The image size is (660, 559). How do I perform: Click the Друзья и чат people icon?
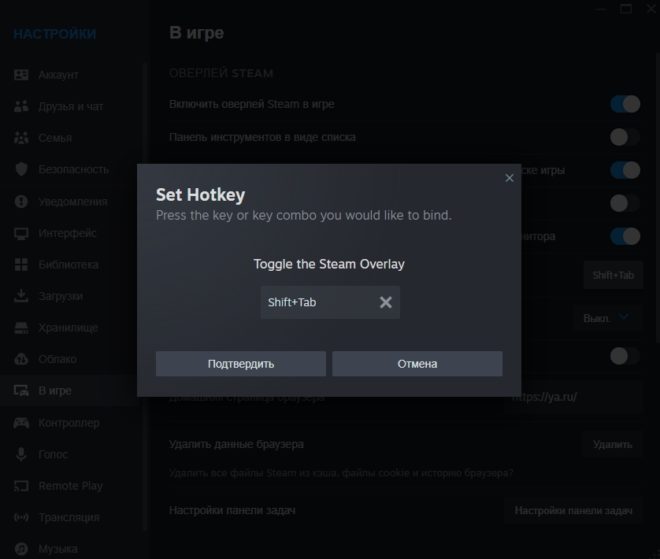(21, 106)
